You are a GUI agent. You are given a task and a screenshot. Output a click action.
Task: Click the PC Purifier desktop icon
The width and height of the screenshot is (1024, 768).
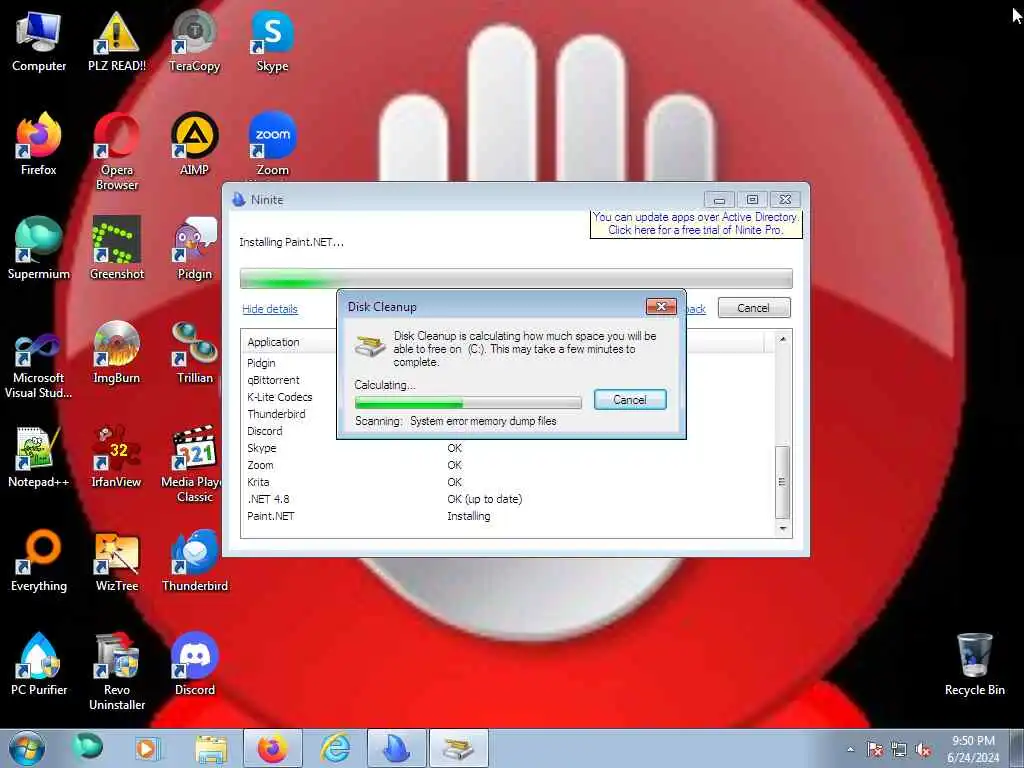[39, 664]
